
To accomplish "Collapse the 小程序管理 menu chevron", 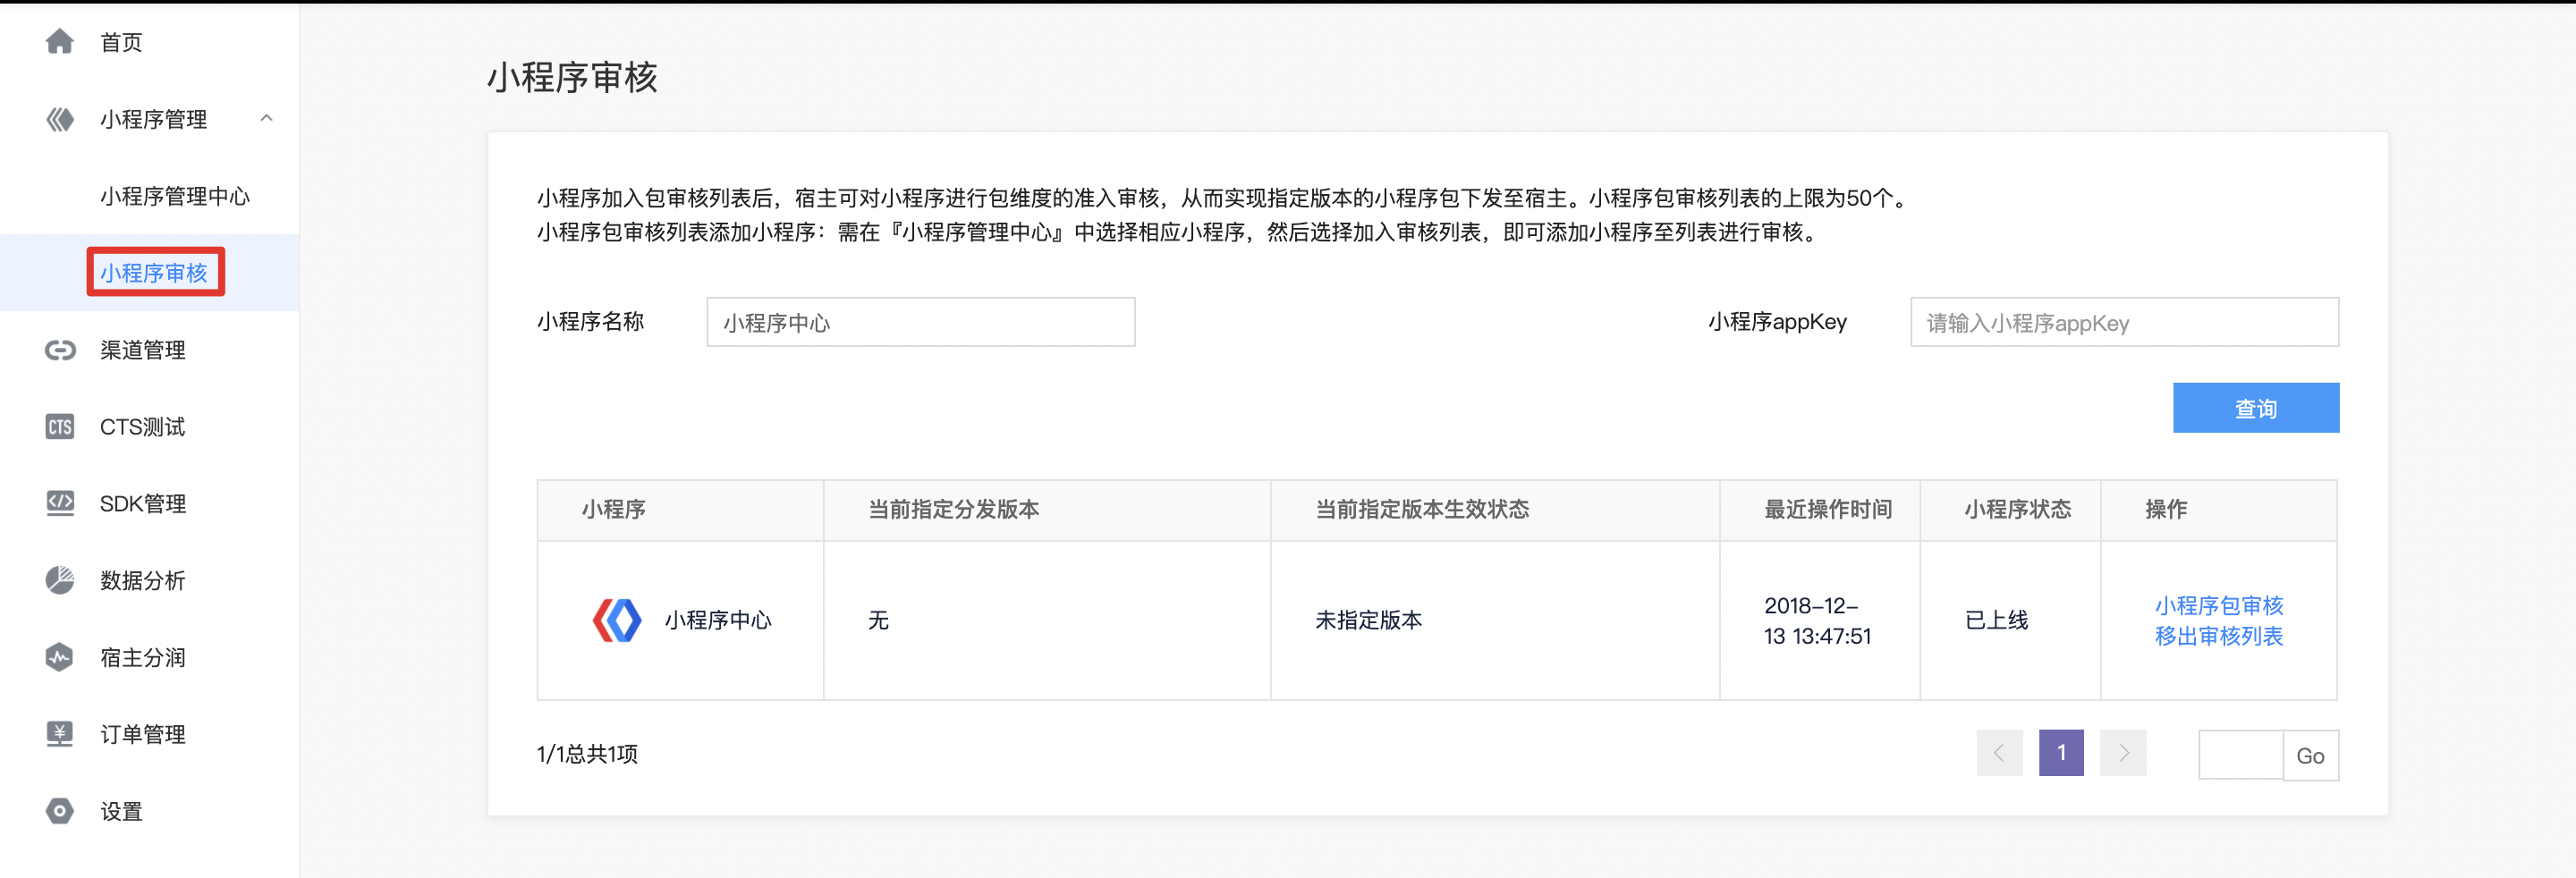I will pyautogui.click(x=266, y=119).
